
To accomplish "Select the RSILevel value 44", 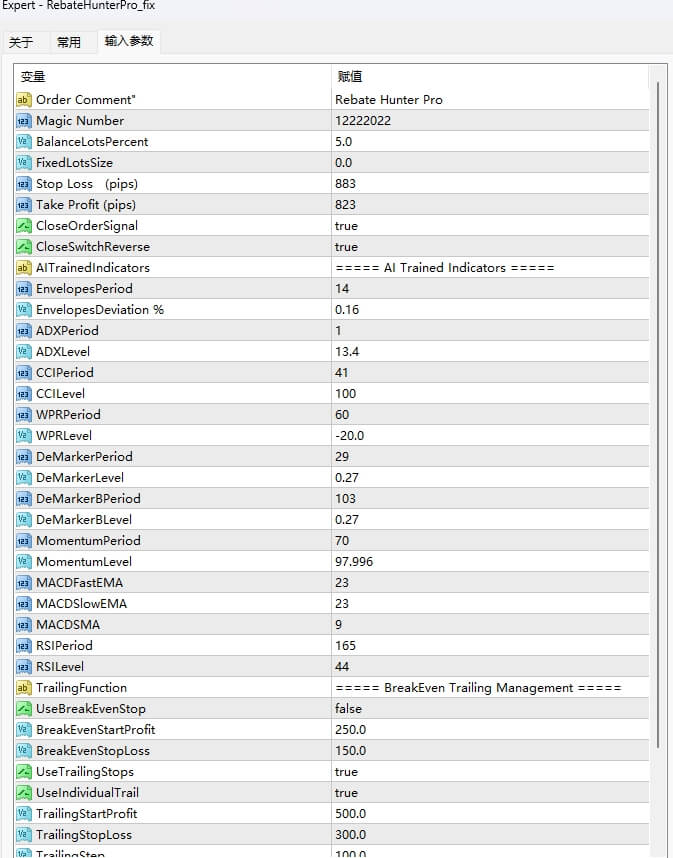I will [x=342, y=666].
